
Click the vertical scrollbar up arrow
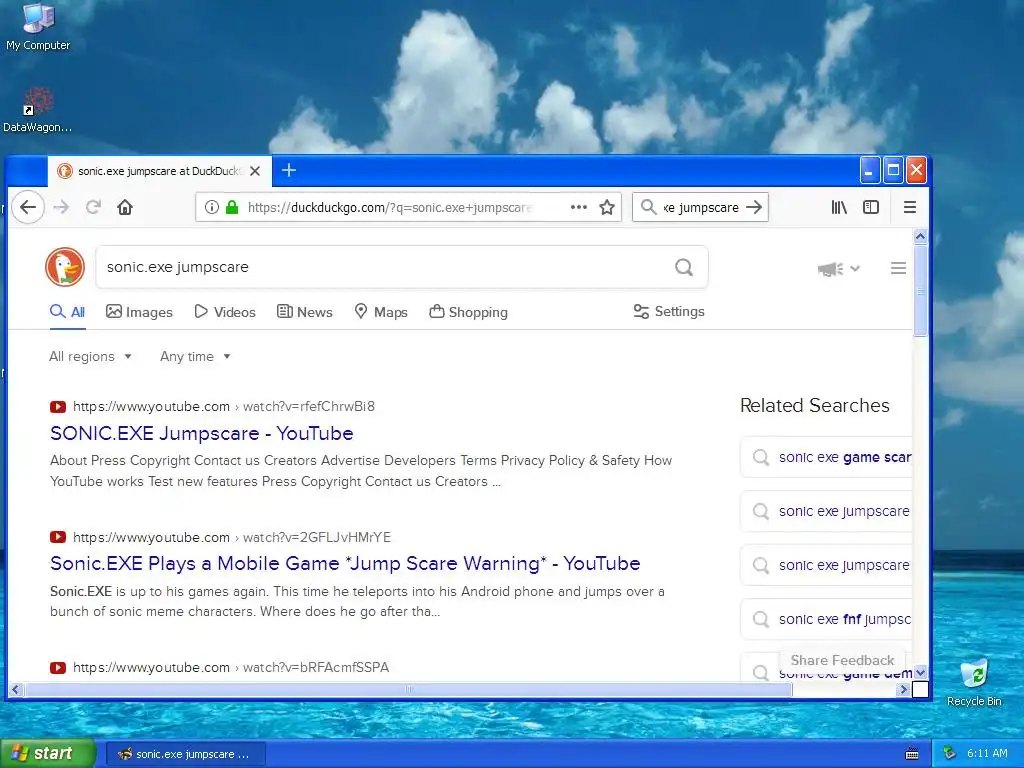pos(921,236)
